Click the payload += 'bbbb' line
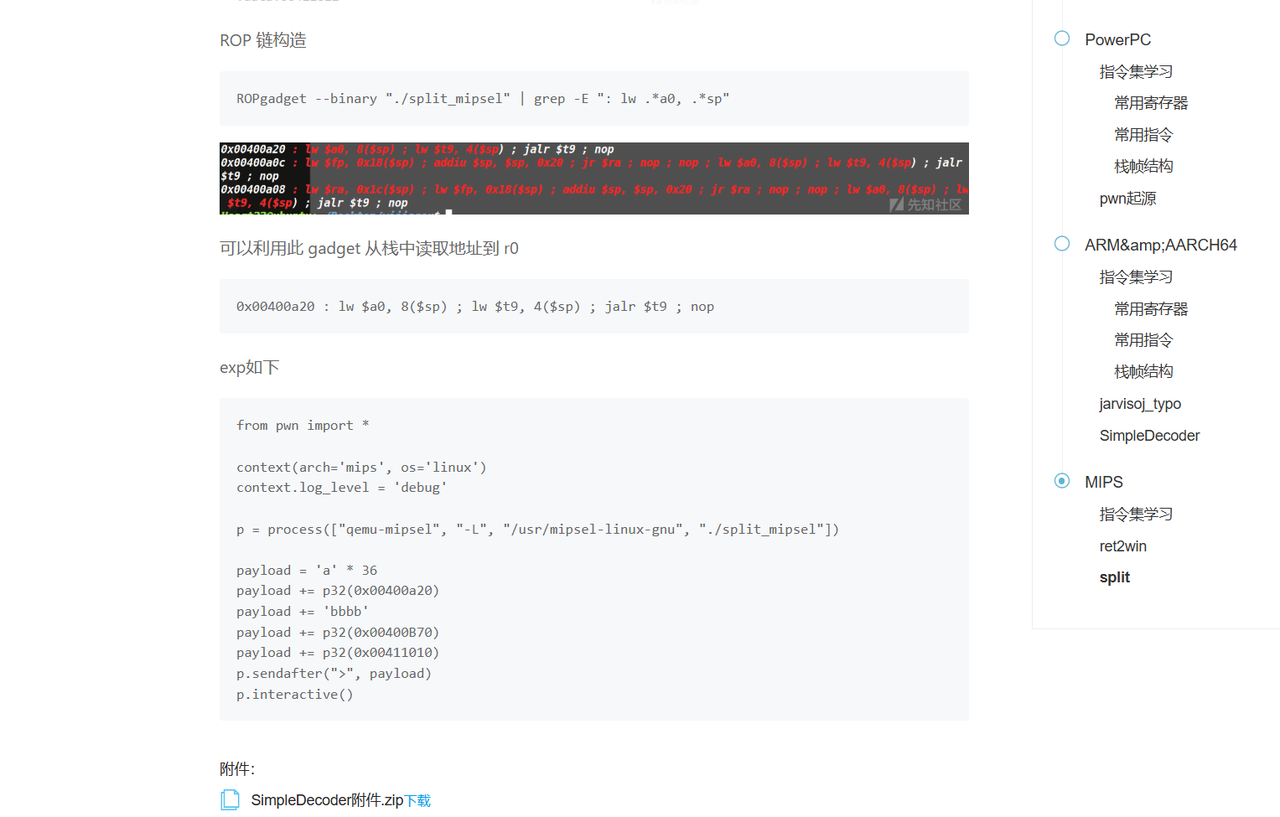The image size is (1280, 817). (303, 611)
